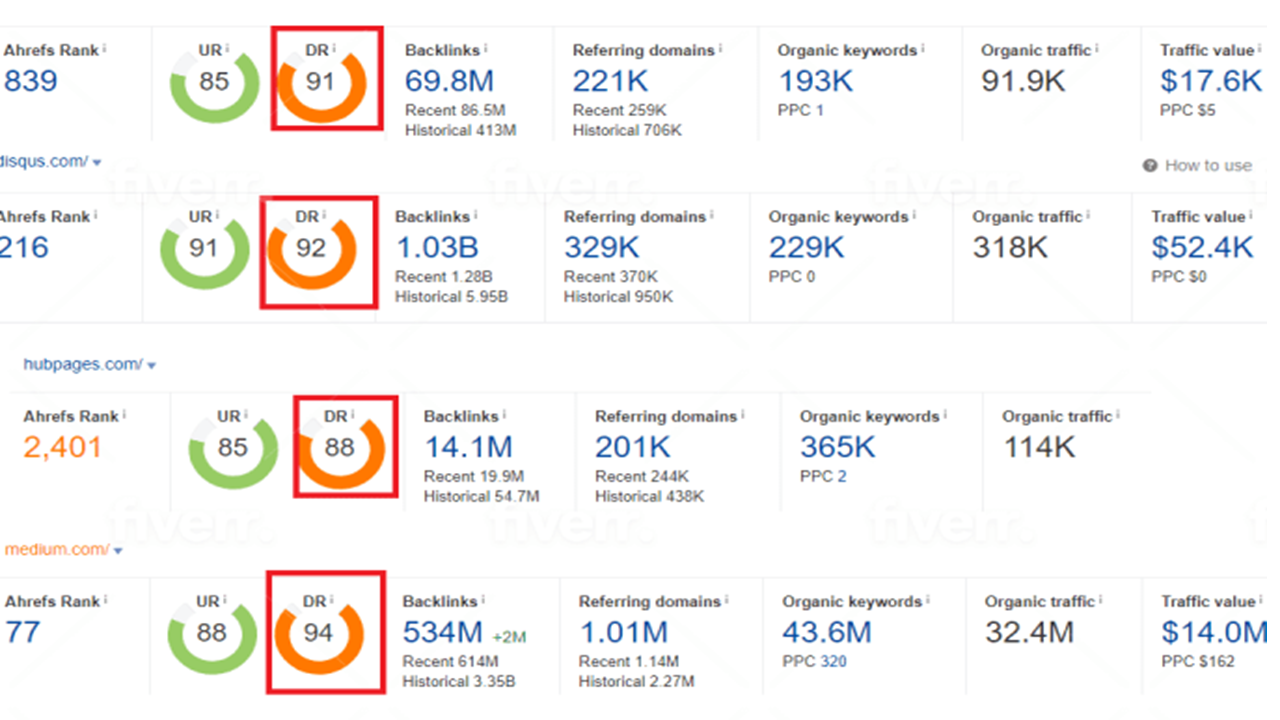Image resolution: width=1280 pixels, height=720 pixels.
Task: Click info icon next to Backlinks in medium.com row
Action: [x=483, y=600]
